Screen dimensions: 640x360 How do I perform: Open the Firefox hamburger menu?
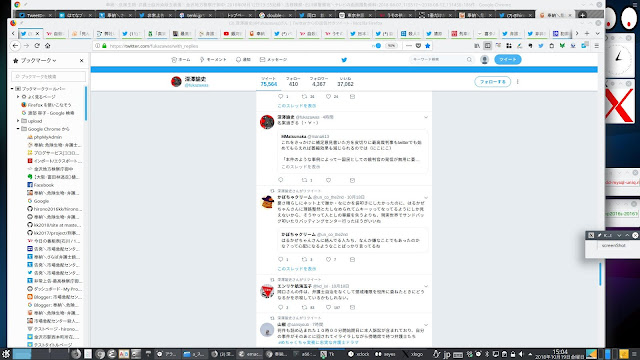pos(596,46)
